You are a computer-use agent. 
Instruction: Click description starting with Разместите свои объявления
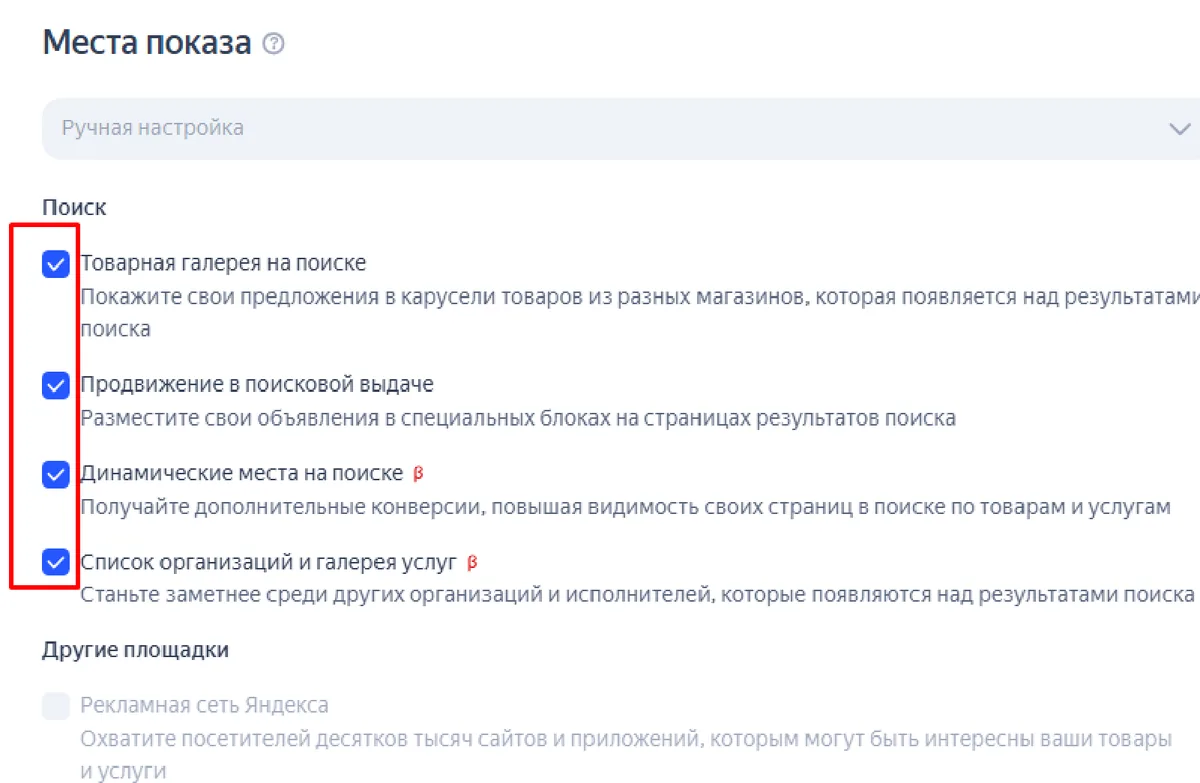click(518, 418)
